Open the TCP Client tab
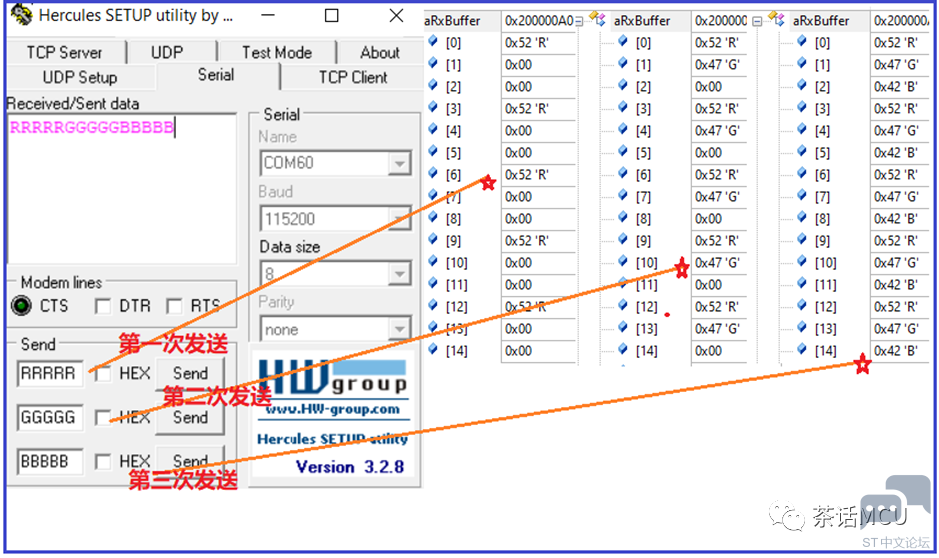Viewport: 939px width, 558px height. [x=353, y=77]
